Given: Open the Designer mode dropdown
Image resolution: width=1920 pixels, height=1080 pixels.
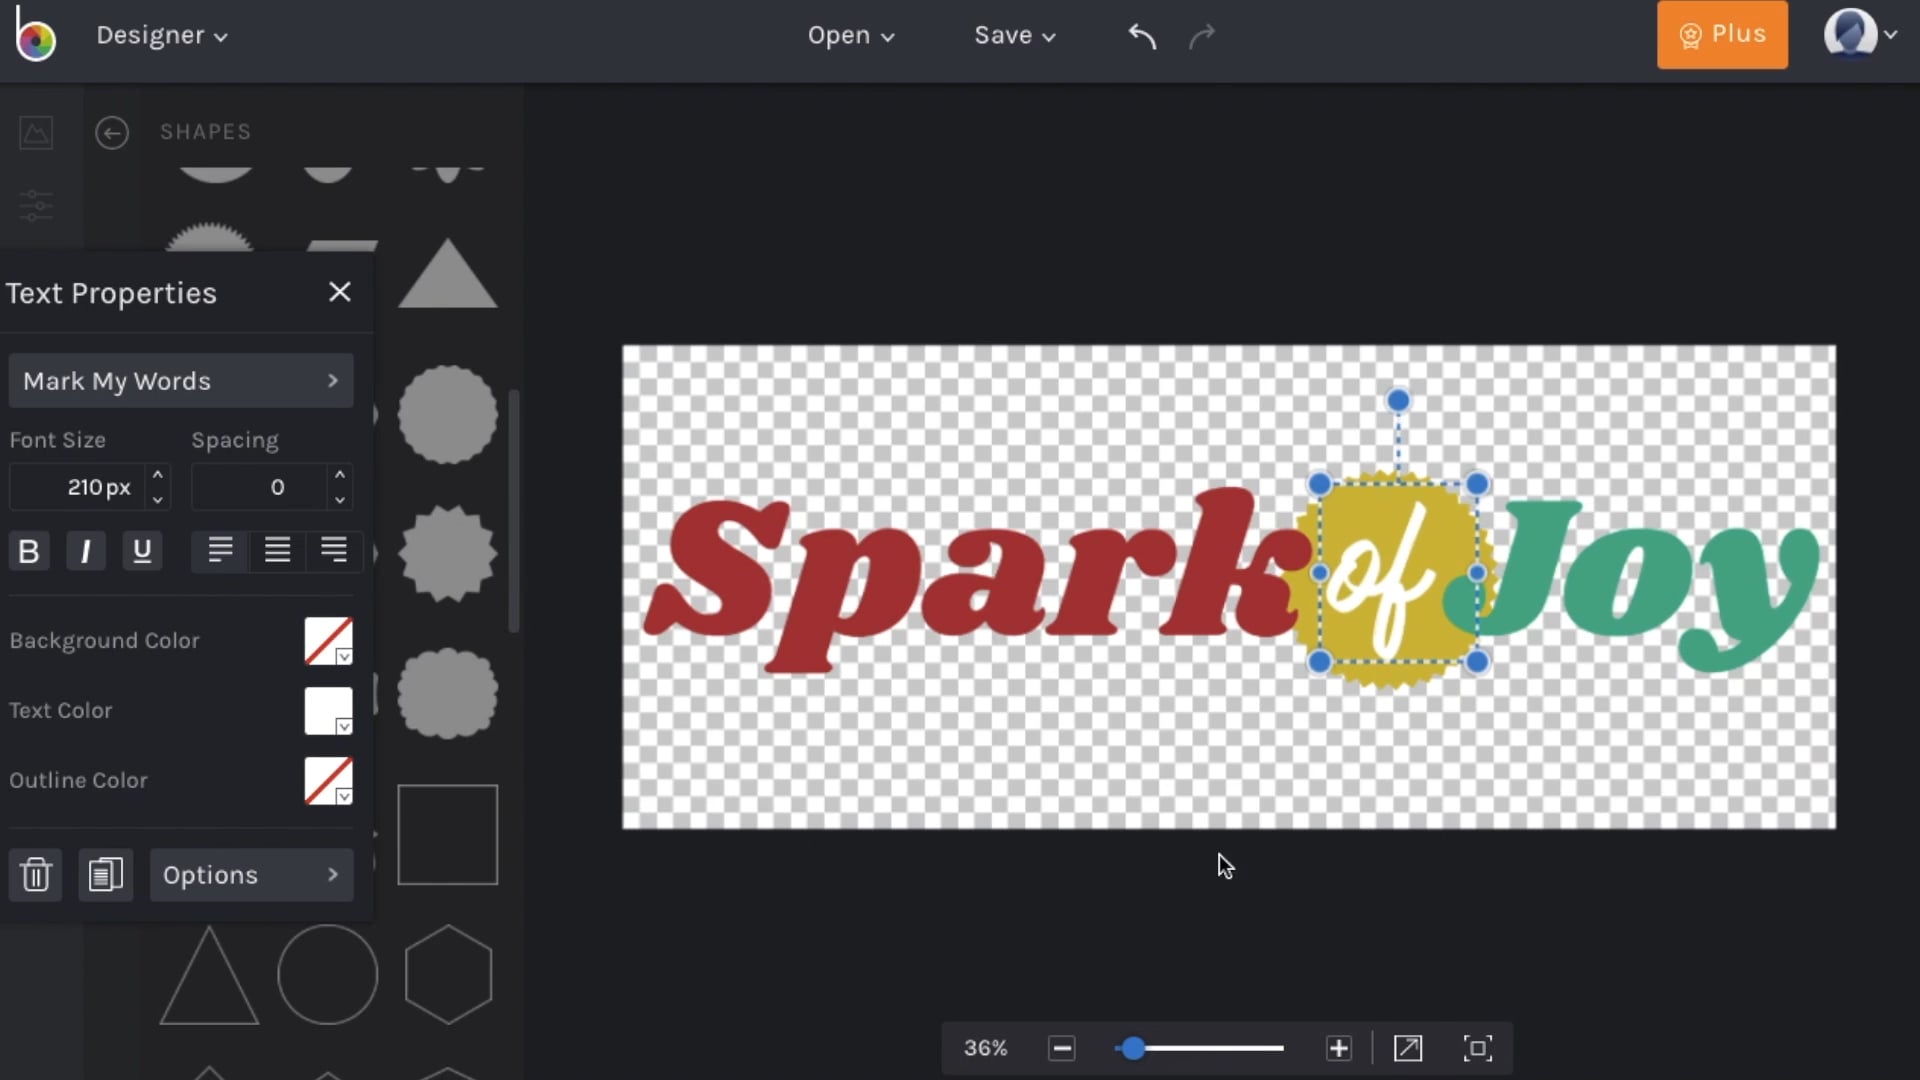Looking at the screenshot, I should pyautogui.click(x=162, y=35).
